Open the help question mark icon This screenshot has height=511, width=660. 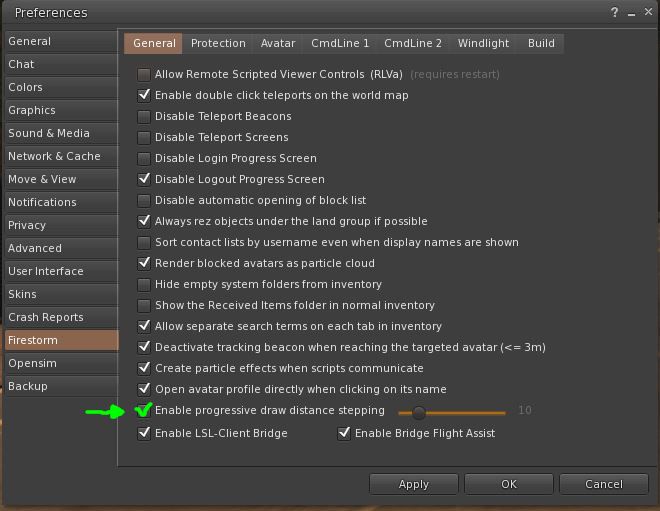(x=614, y=12)
